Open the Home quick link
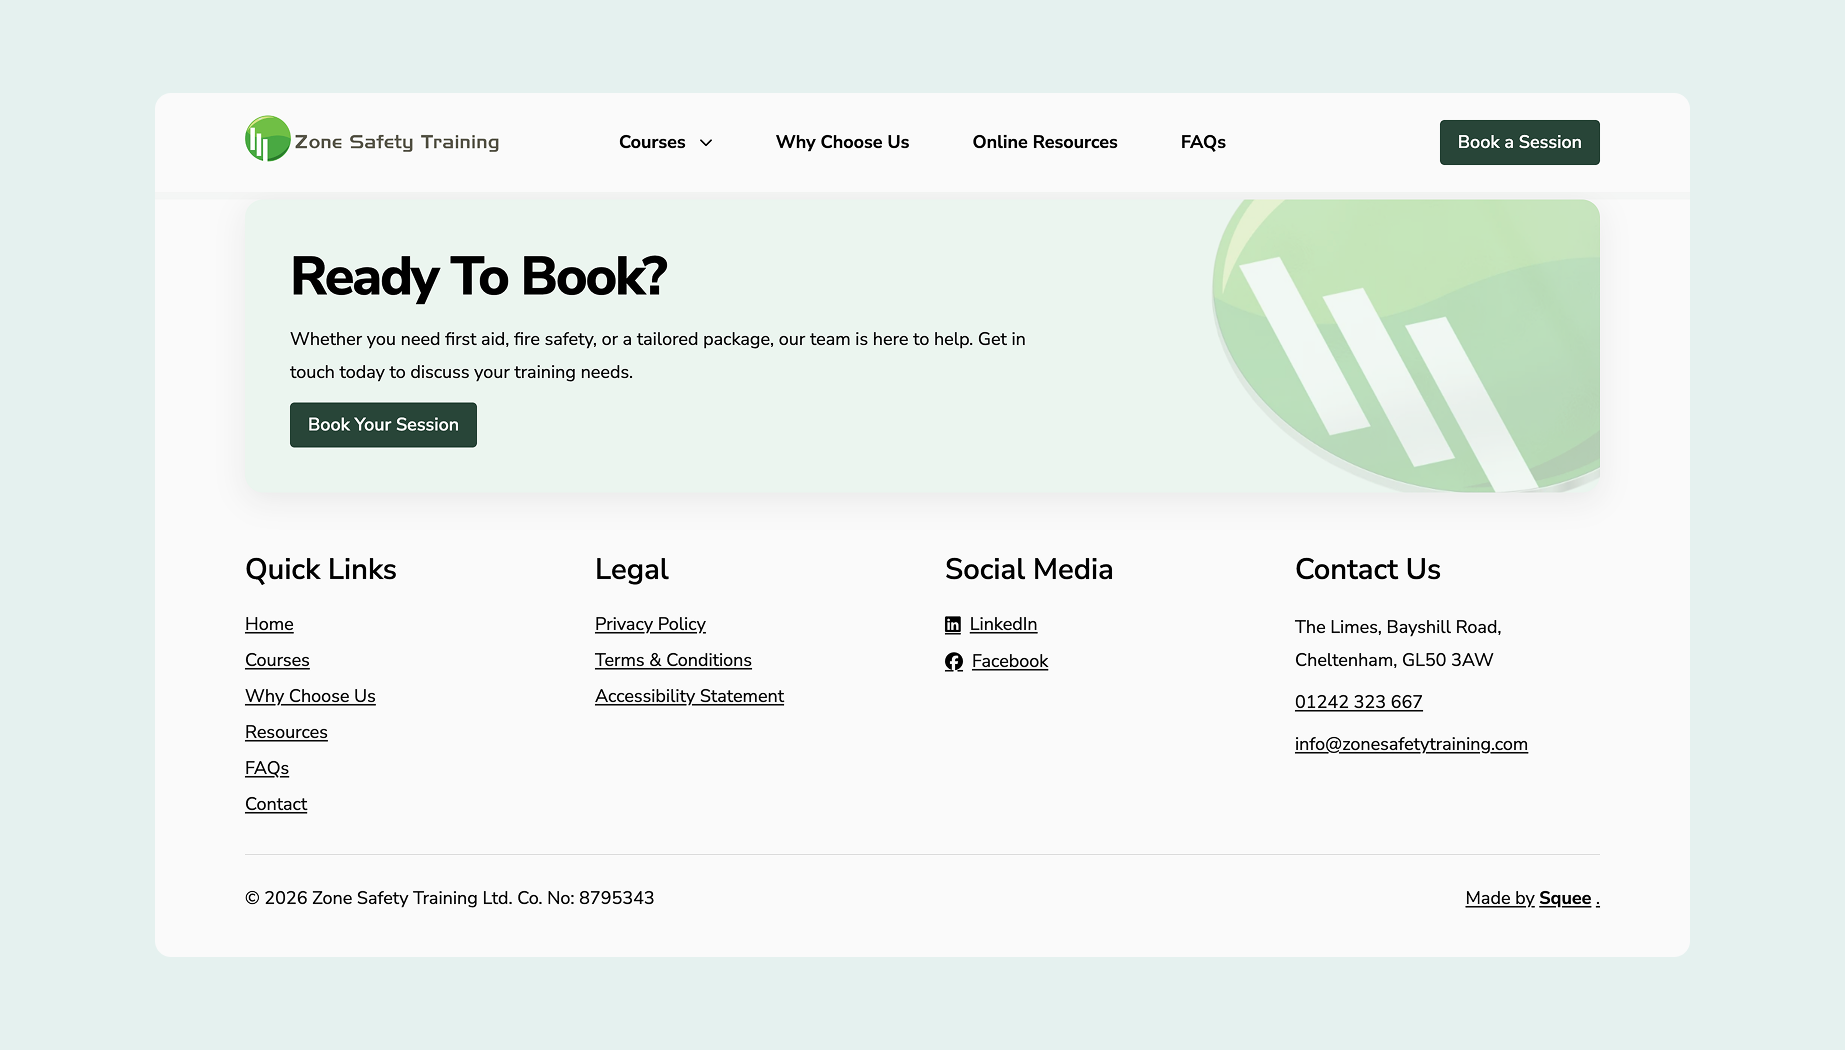 pos(269,624)
